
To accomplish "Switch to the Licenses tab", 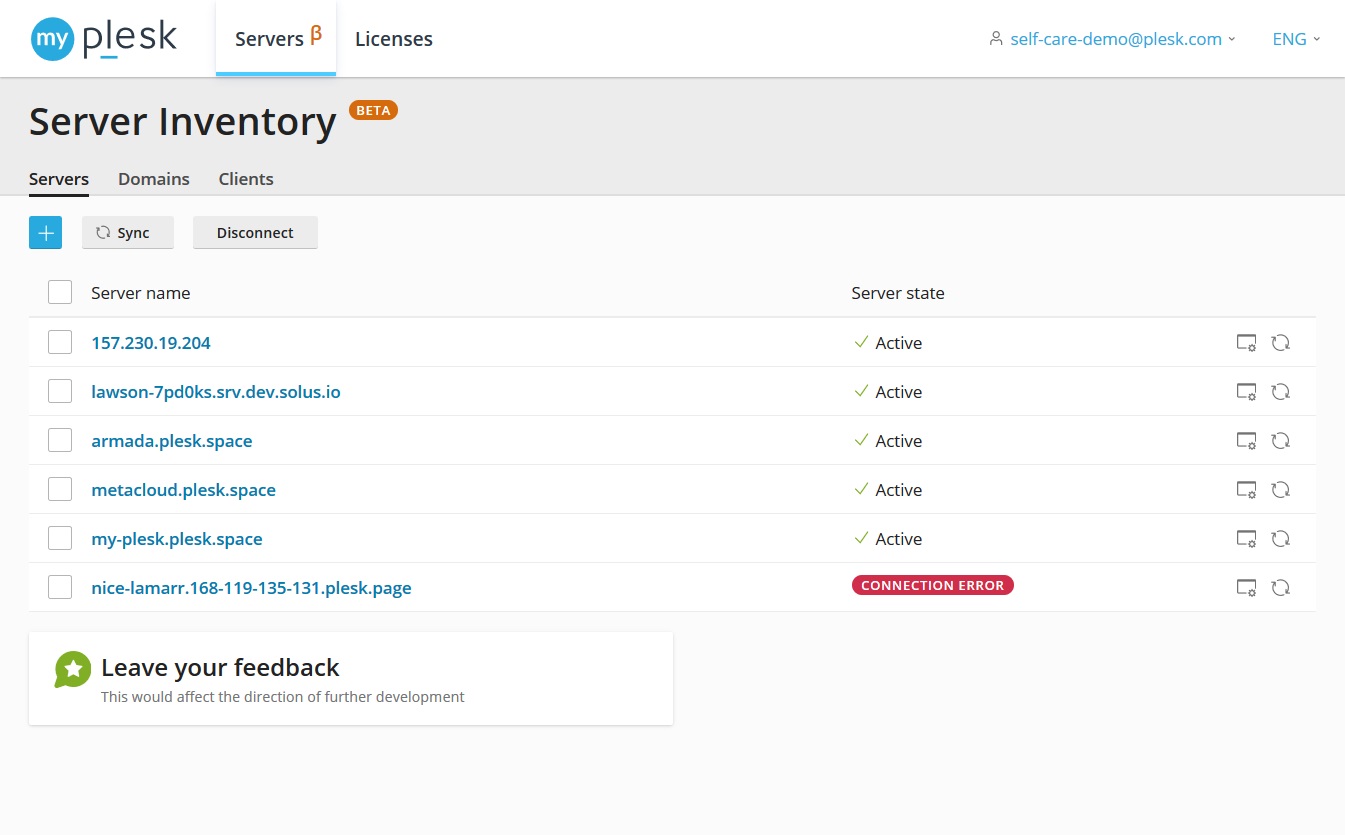I will click(x=393, y=39).
